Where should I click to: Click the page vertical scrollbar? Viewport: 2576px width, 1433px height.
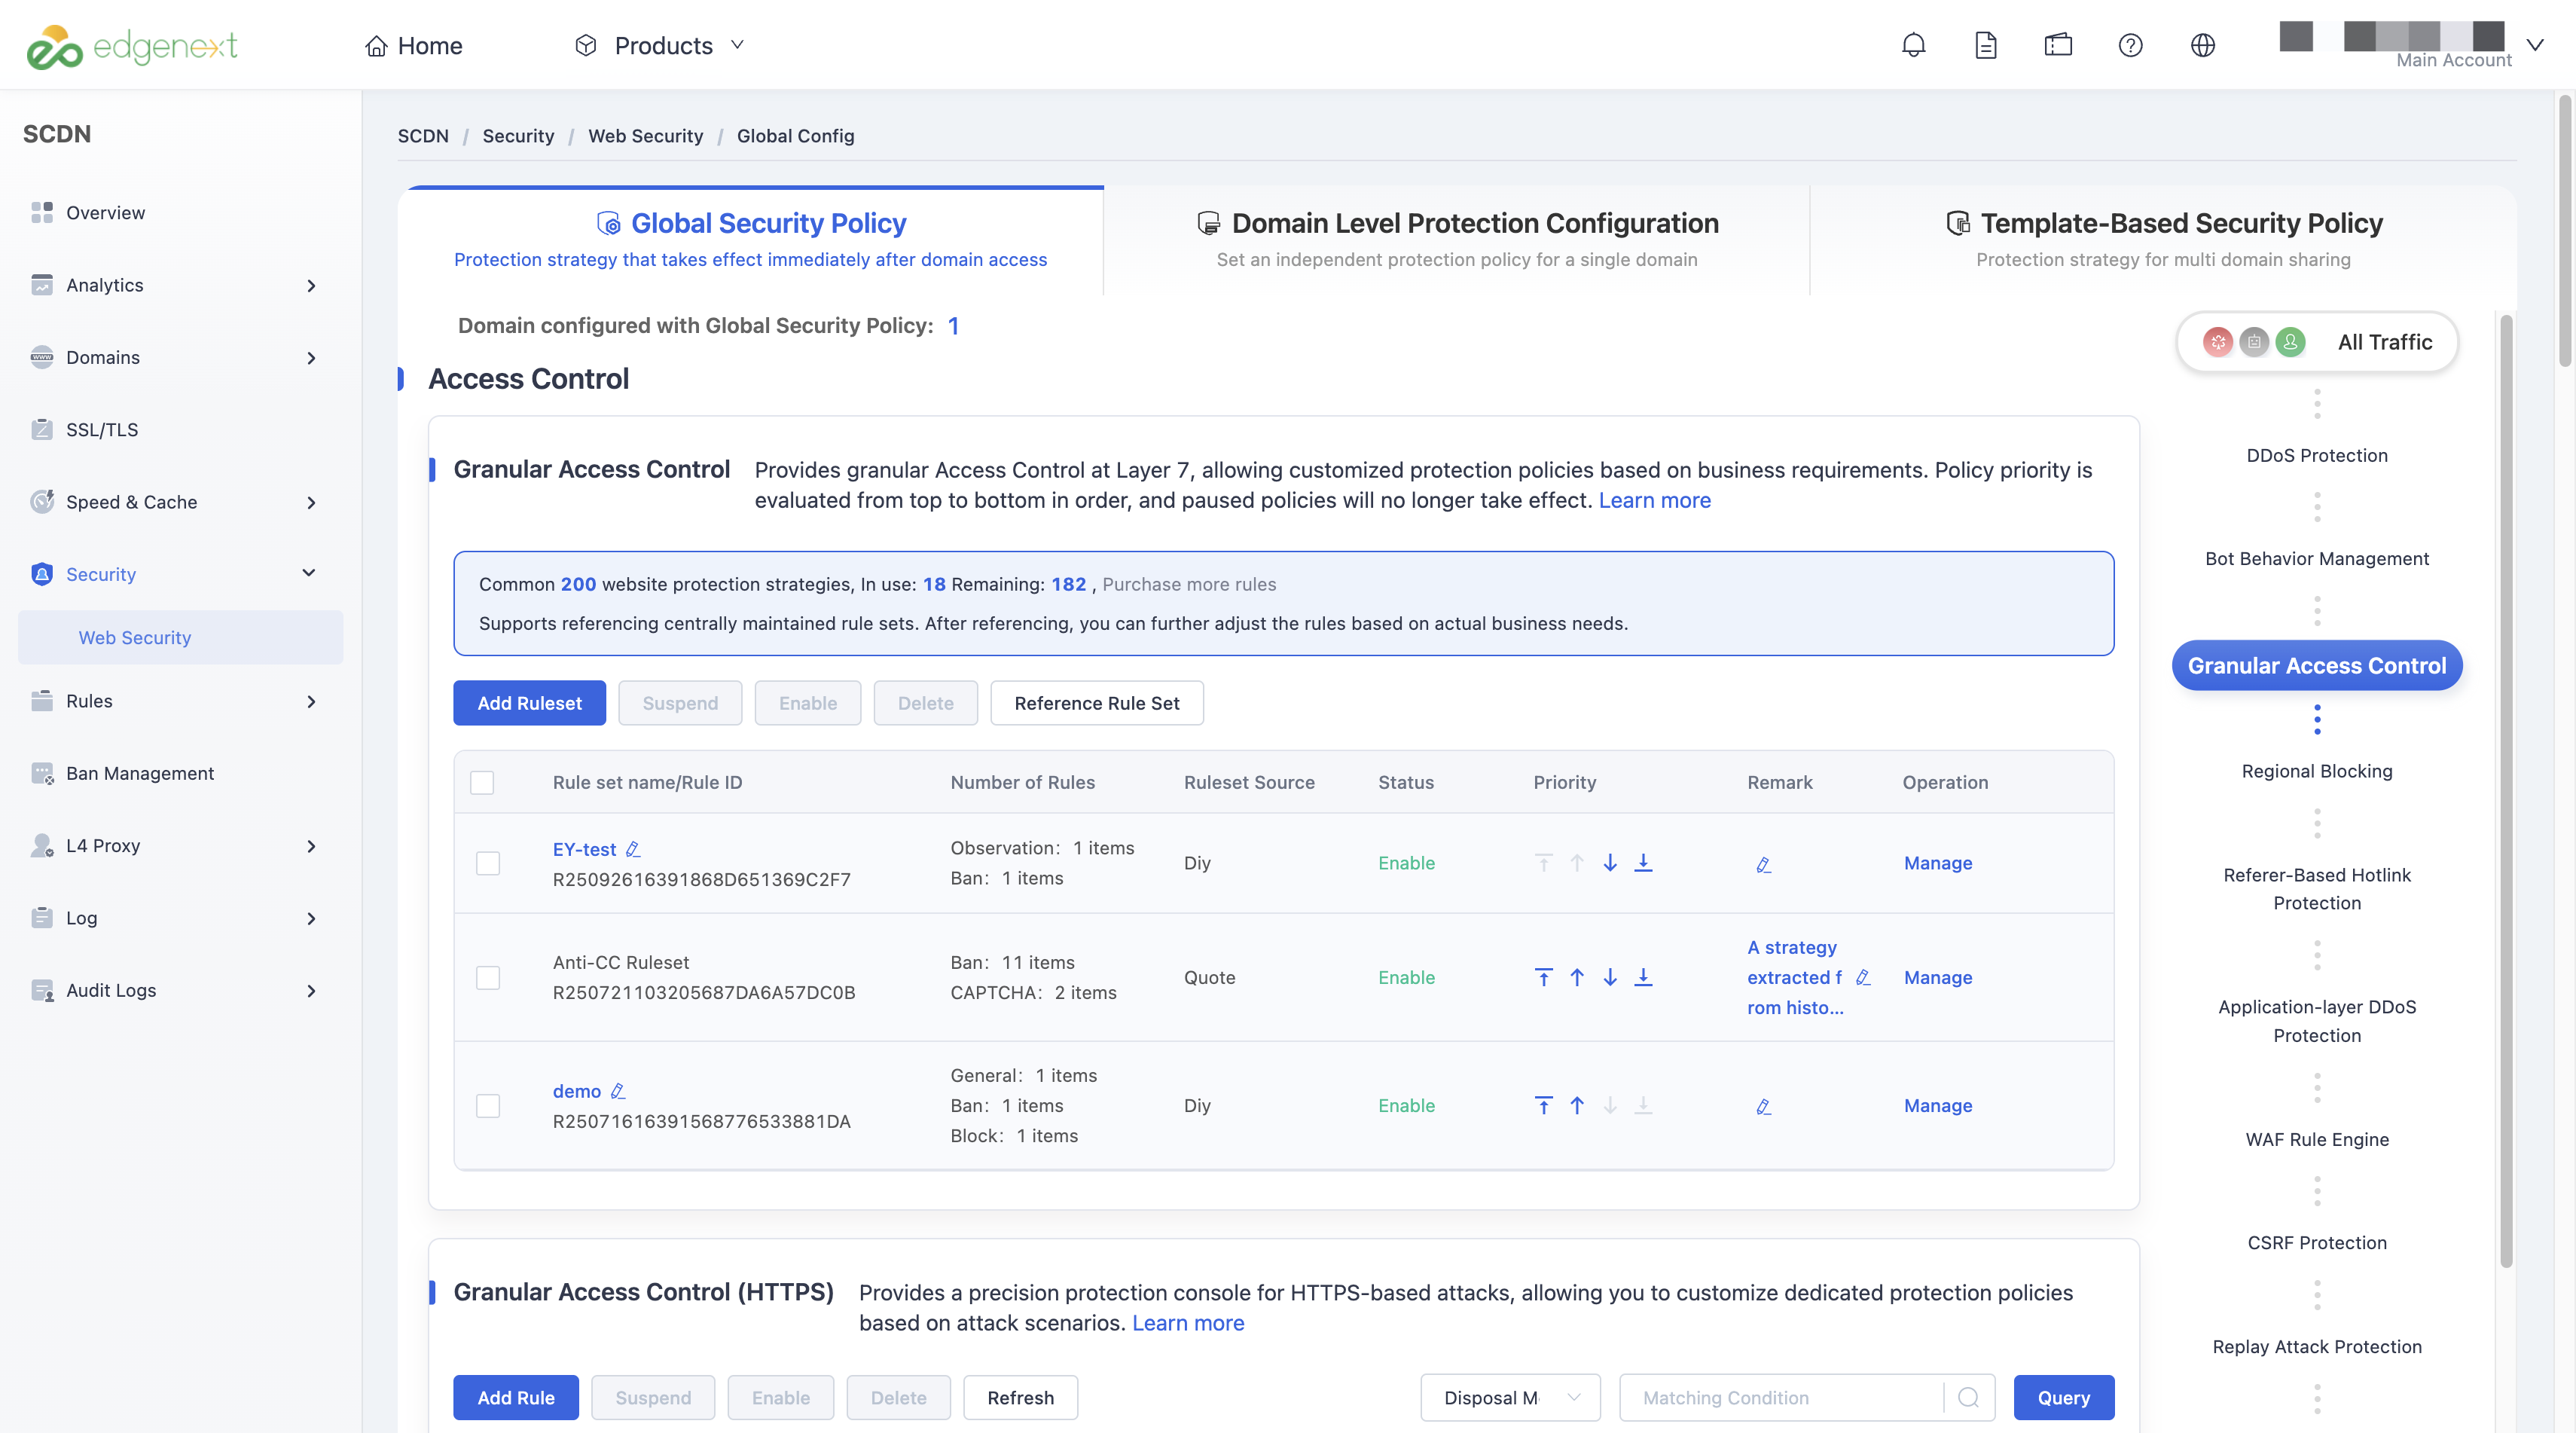pyautogui.click(x=2565, y=230)
